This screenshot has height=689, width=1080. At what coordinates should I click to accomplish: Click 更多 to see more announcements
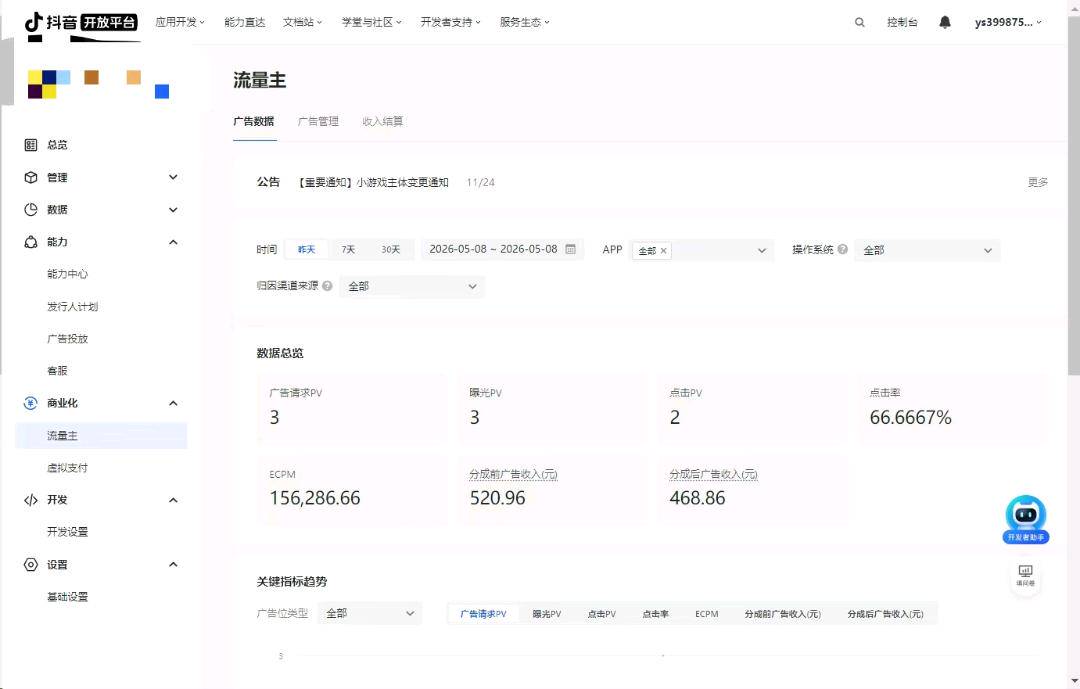click(1037, 183)
